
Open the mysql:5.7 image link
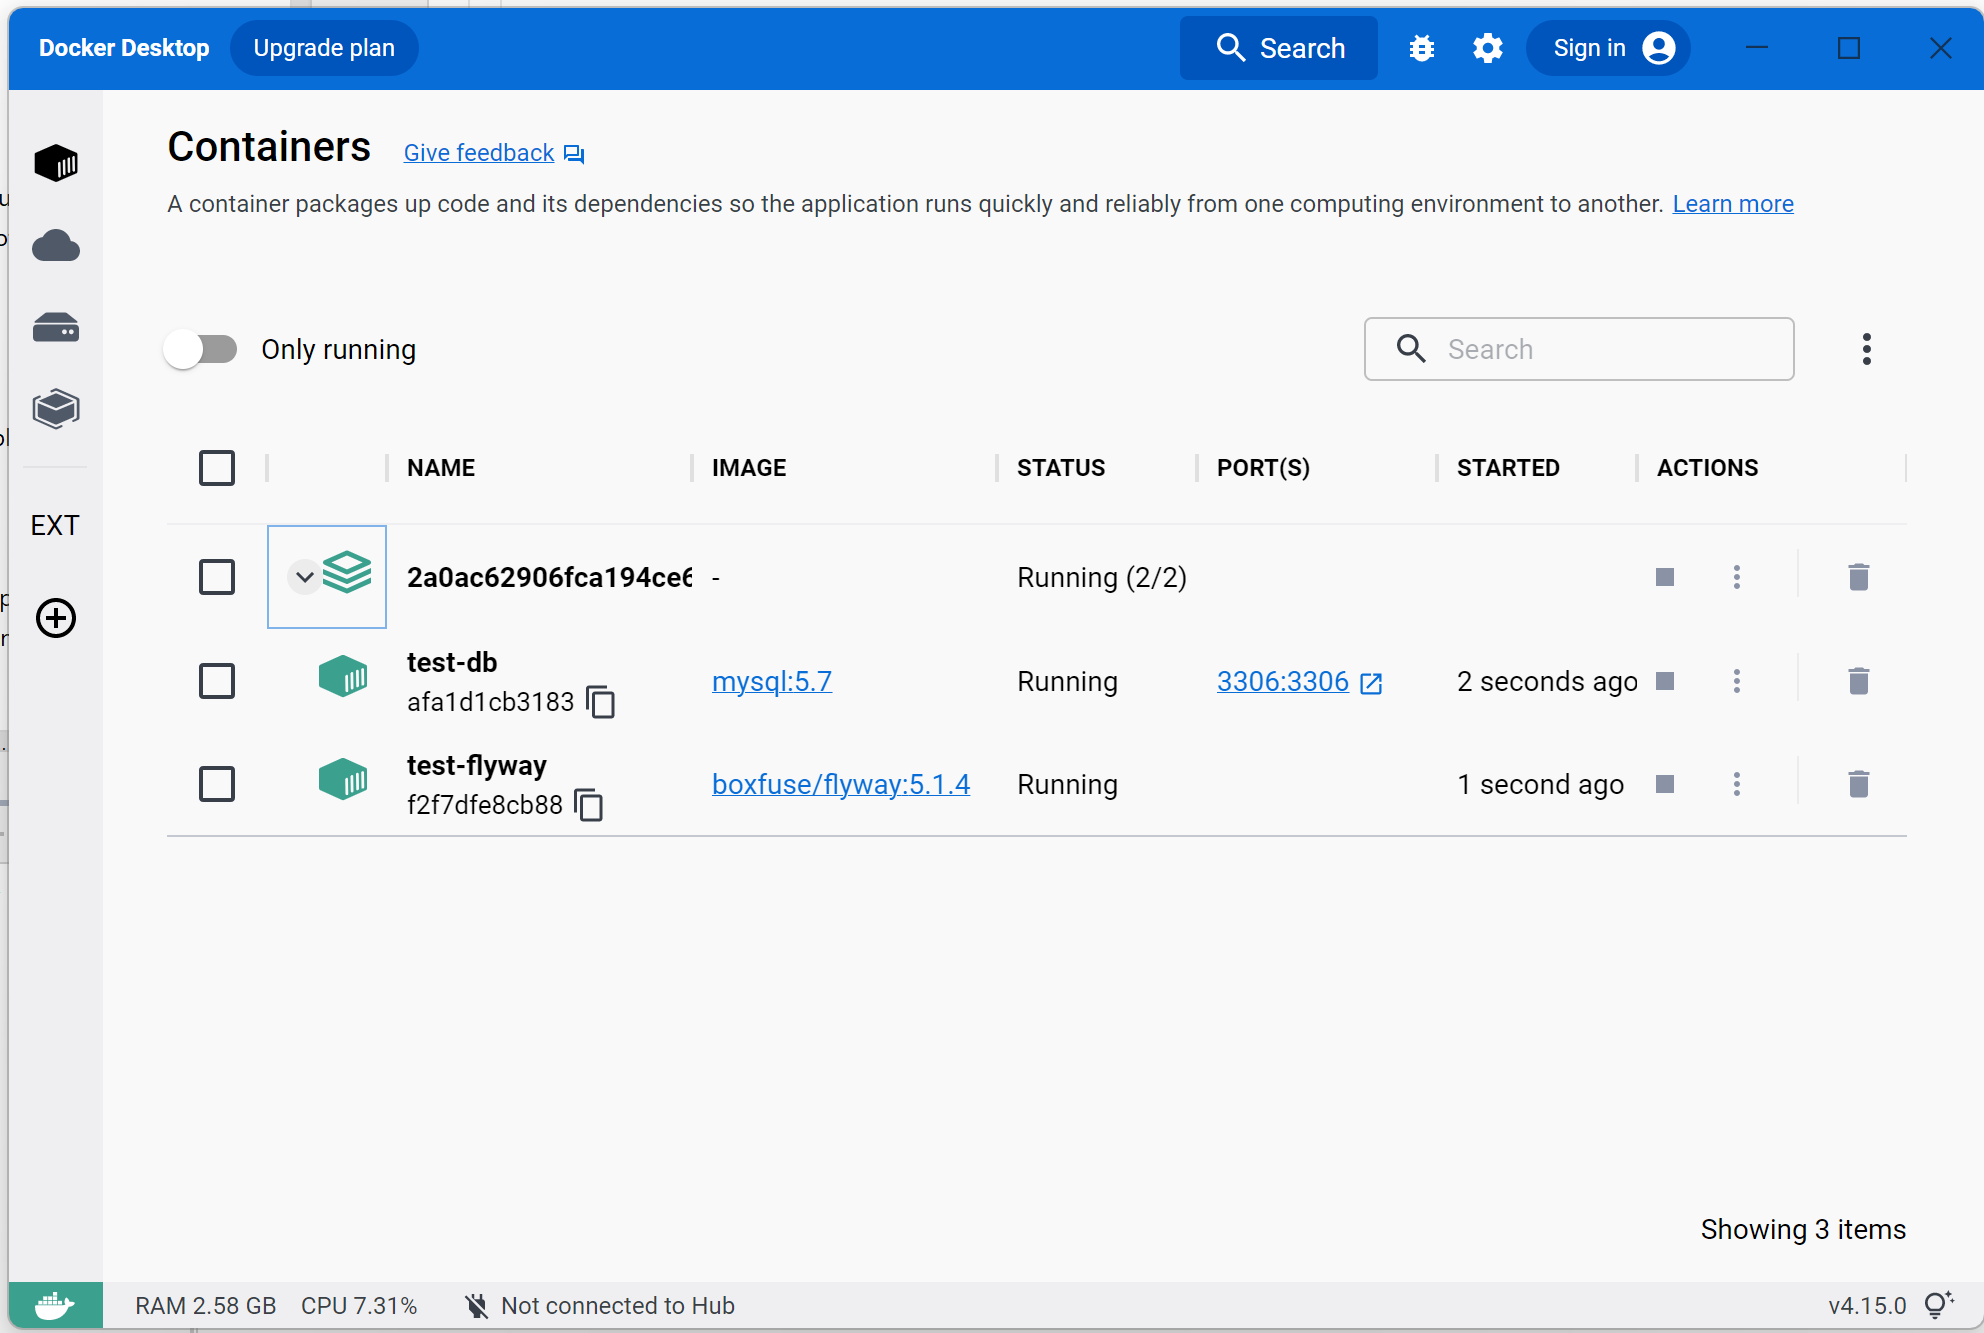771,681
